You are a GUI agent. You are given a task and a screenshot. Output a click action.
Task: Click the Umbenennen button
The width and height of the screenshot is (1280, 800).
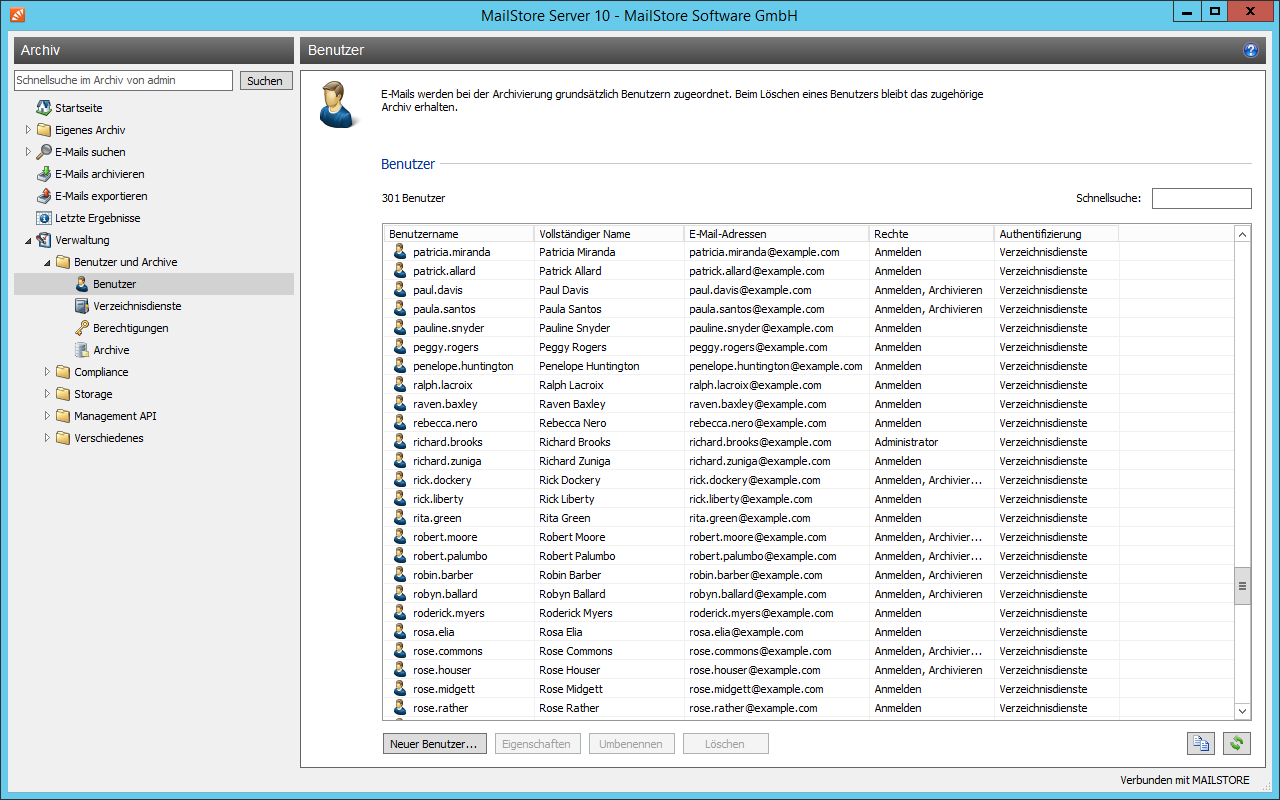point(632,744)
